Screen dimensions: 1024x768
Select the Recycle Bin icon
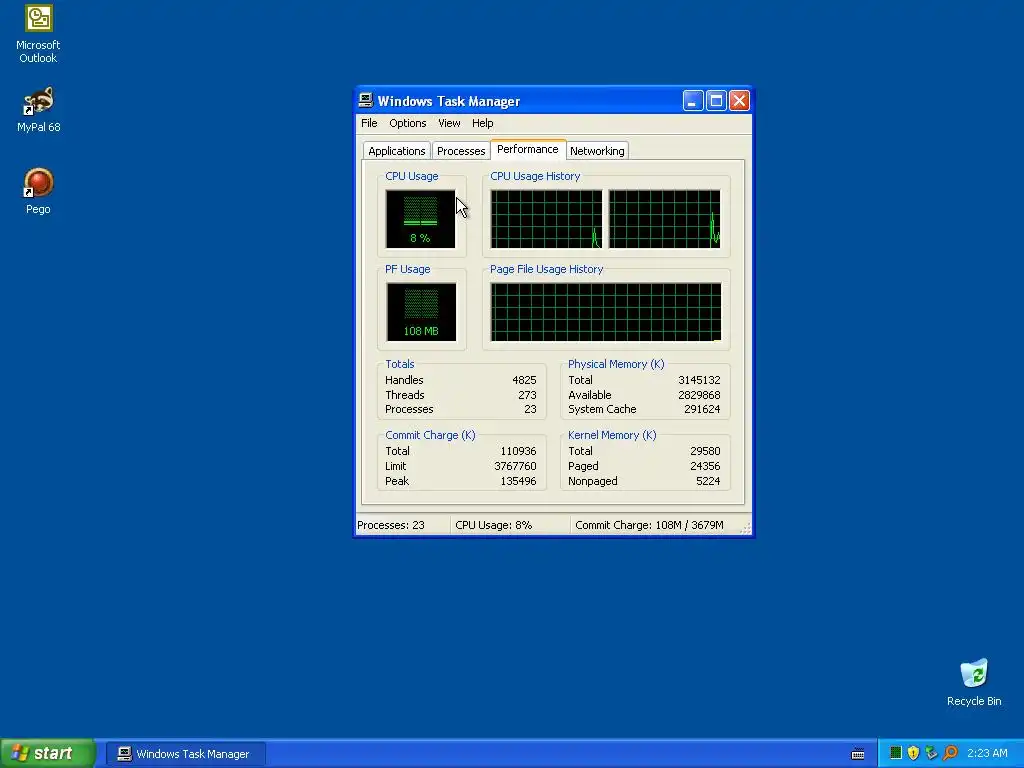[x=974, y=683]
